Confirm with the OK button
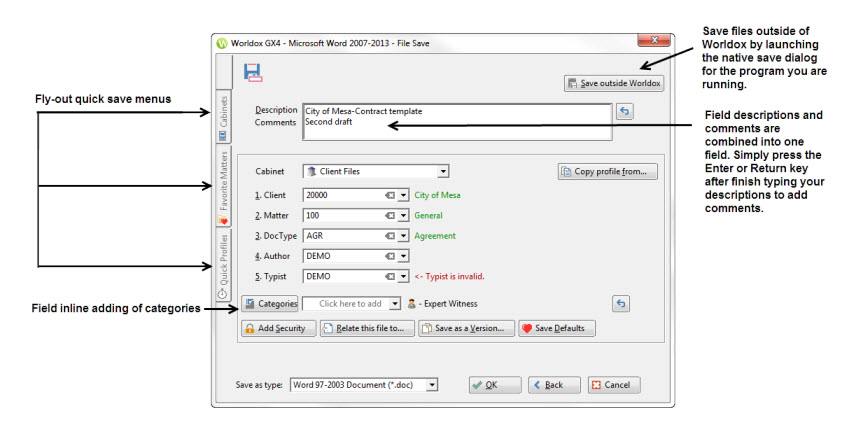 tap(495, 385)
